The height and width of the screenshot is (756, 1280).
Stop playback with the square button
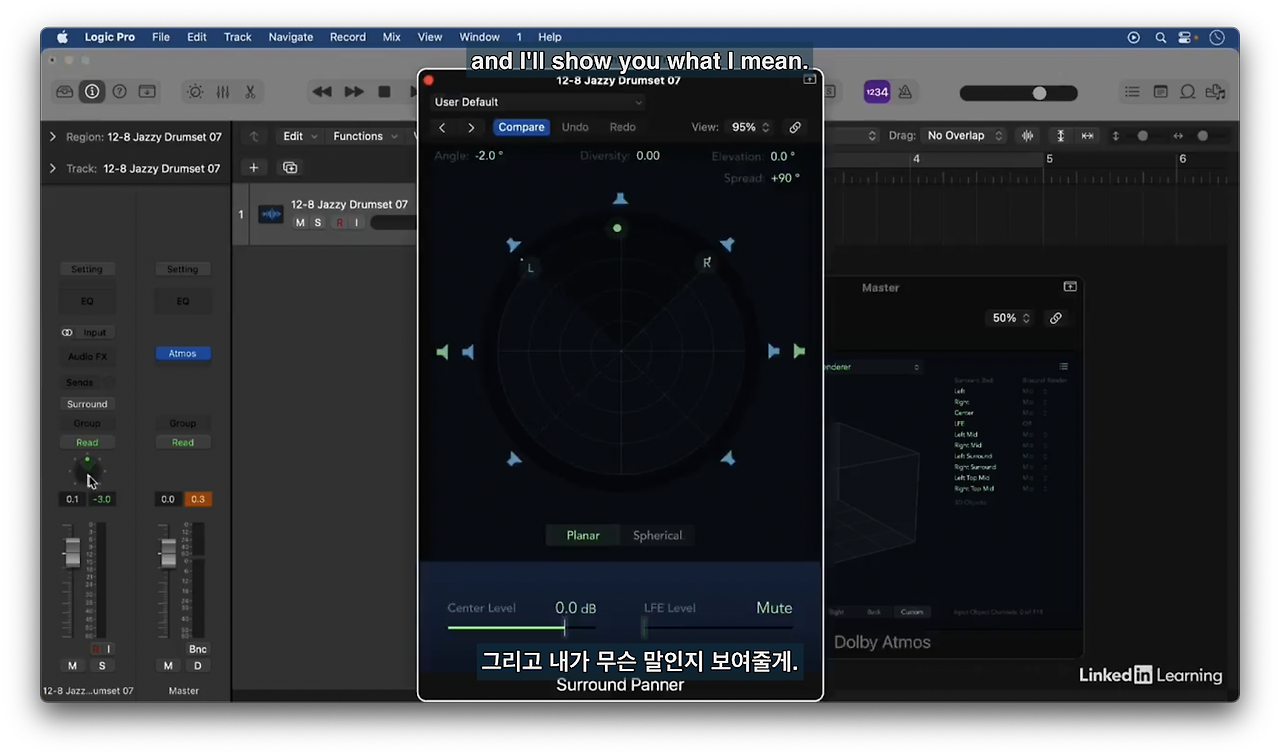click(384, 92)
